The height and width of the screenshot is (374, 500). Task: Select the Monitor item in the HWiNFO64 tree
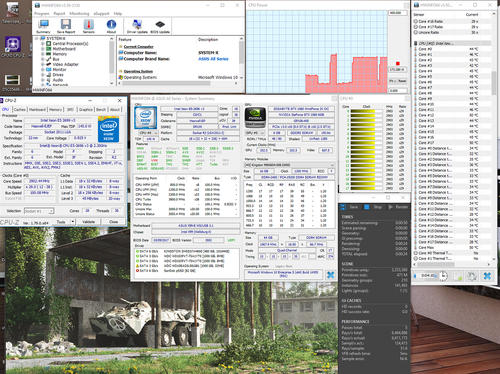point(60,69)
